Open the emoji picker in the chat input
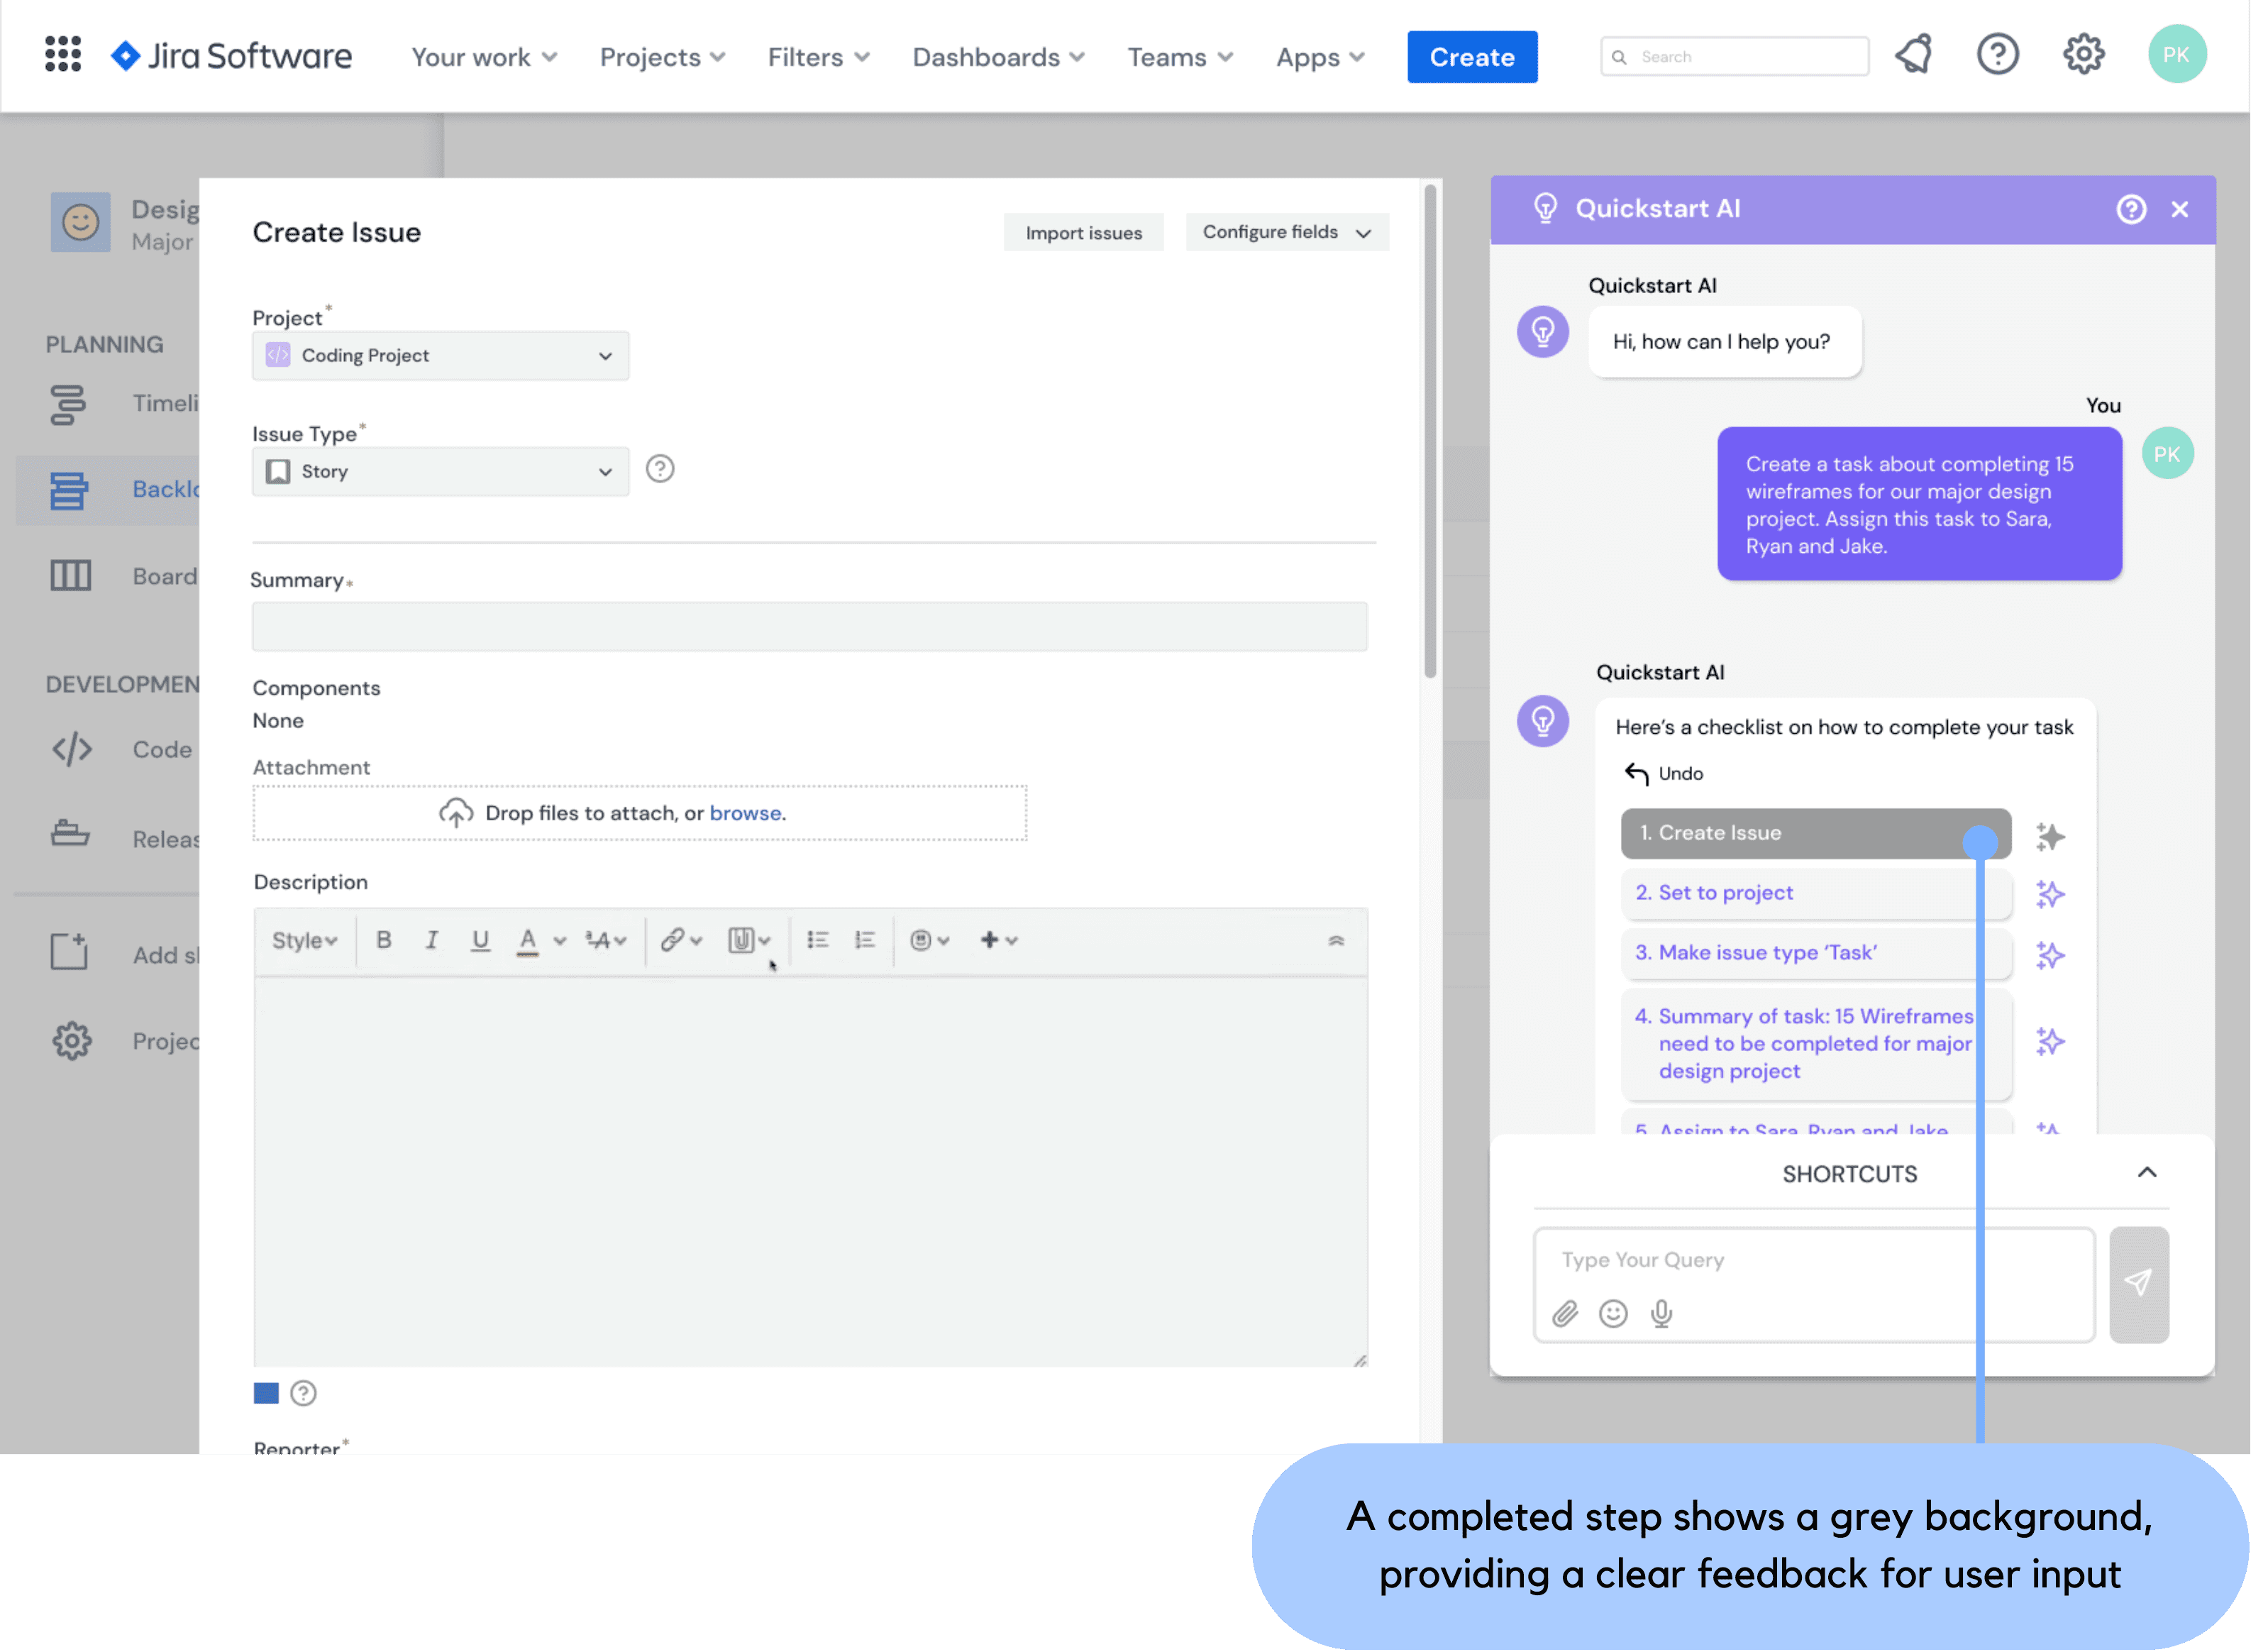The image size is (2268, 1652). [x=1613, y=1314]
